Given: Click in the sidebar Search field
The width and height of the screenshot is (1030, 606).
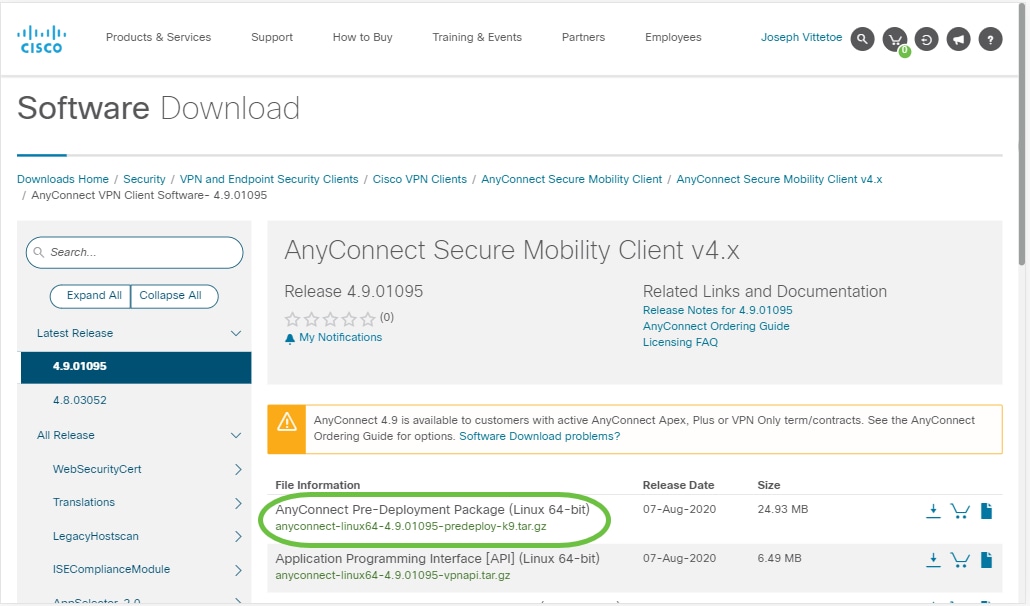Looking at the screenshot, I should (x=135, y=253).
